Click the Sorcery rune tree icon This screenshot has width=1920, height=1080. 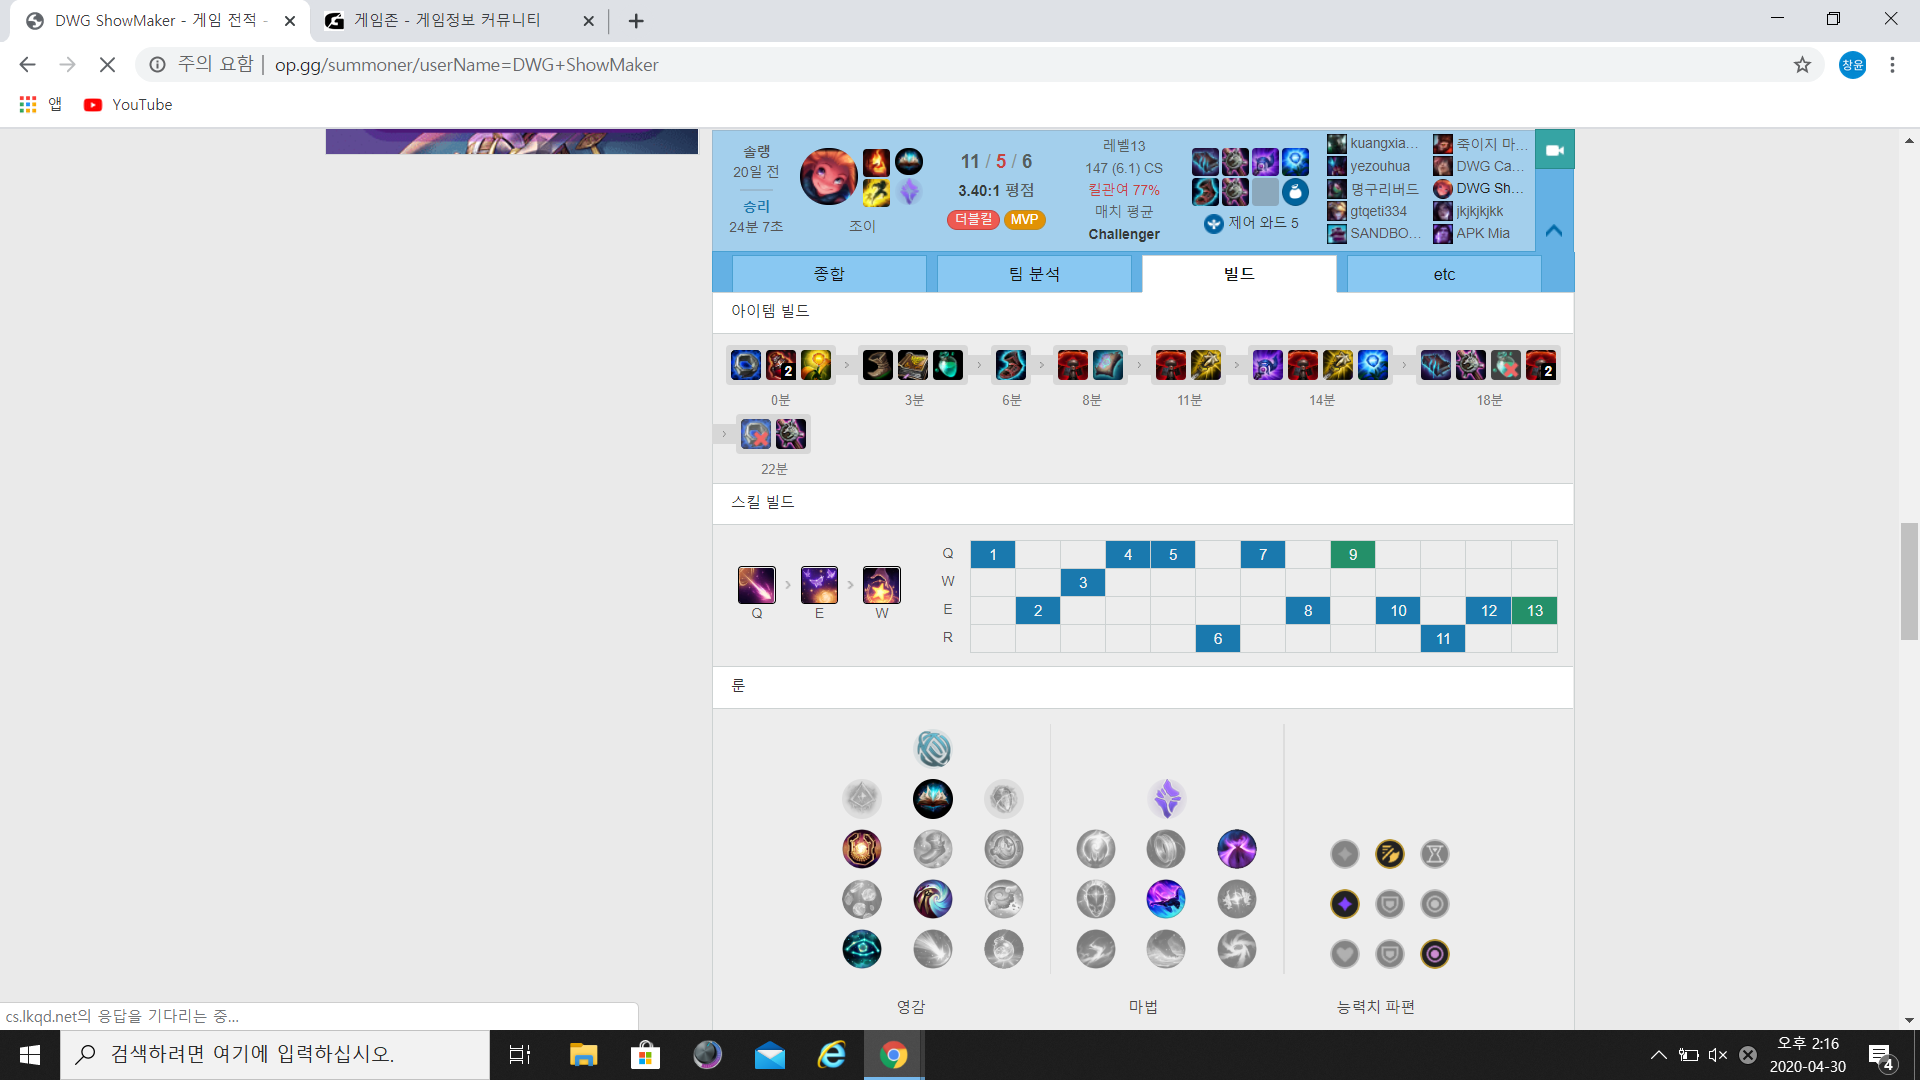1166,798
